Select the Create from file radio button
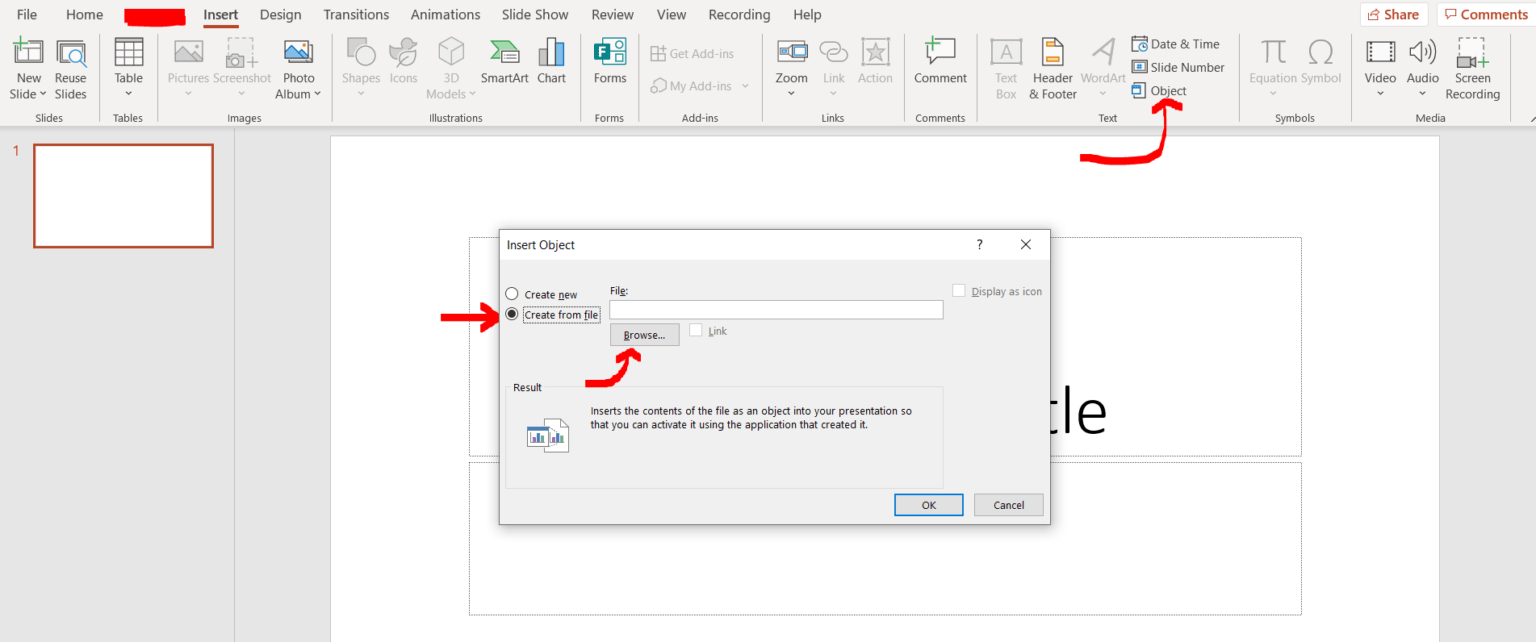1536x642 pixels. [511, 313]
